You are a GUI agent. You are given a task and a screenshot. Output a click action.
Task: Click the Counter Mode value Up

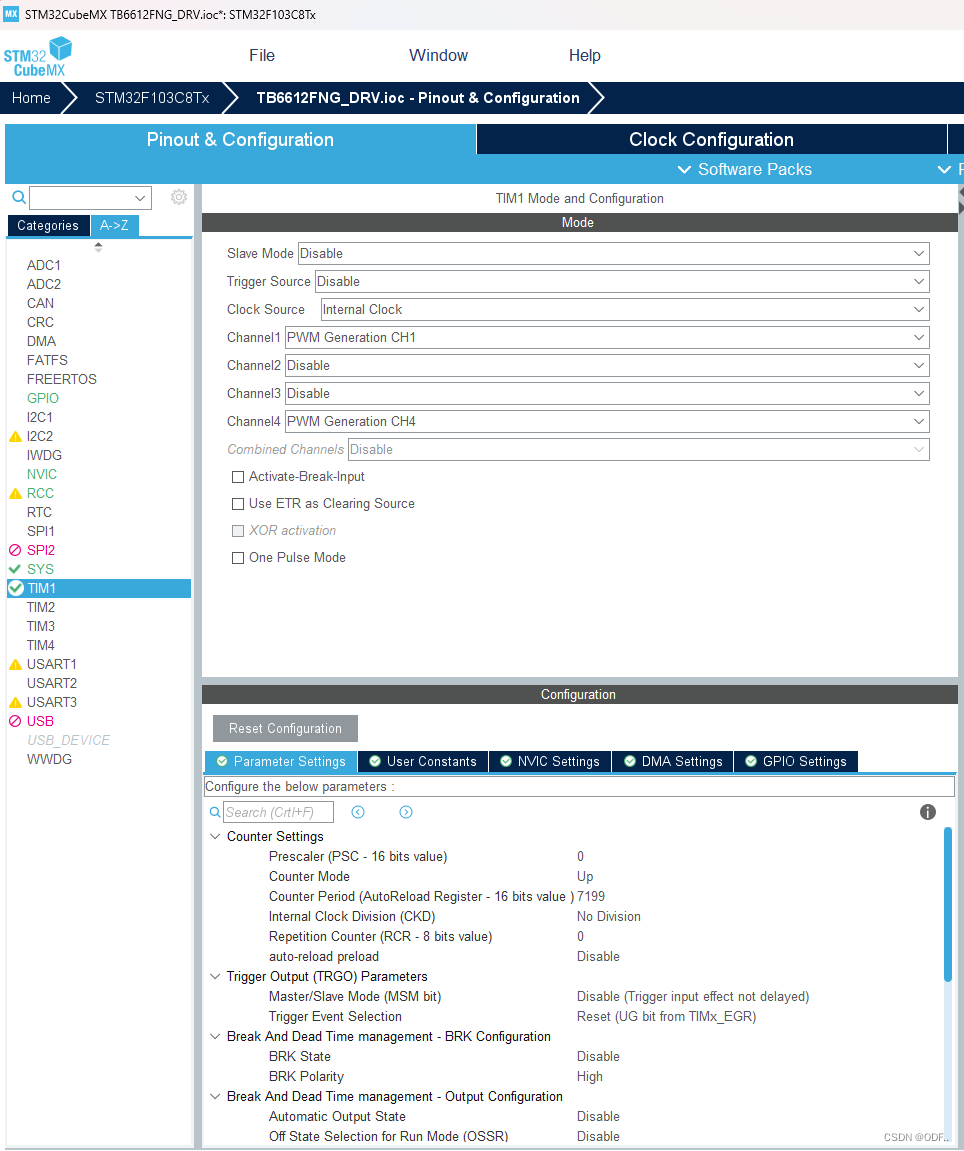(x=585, y=876)
